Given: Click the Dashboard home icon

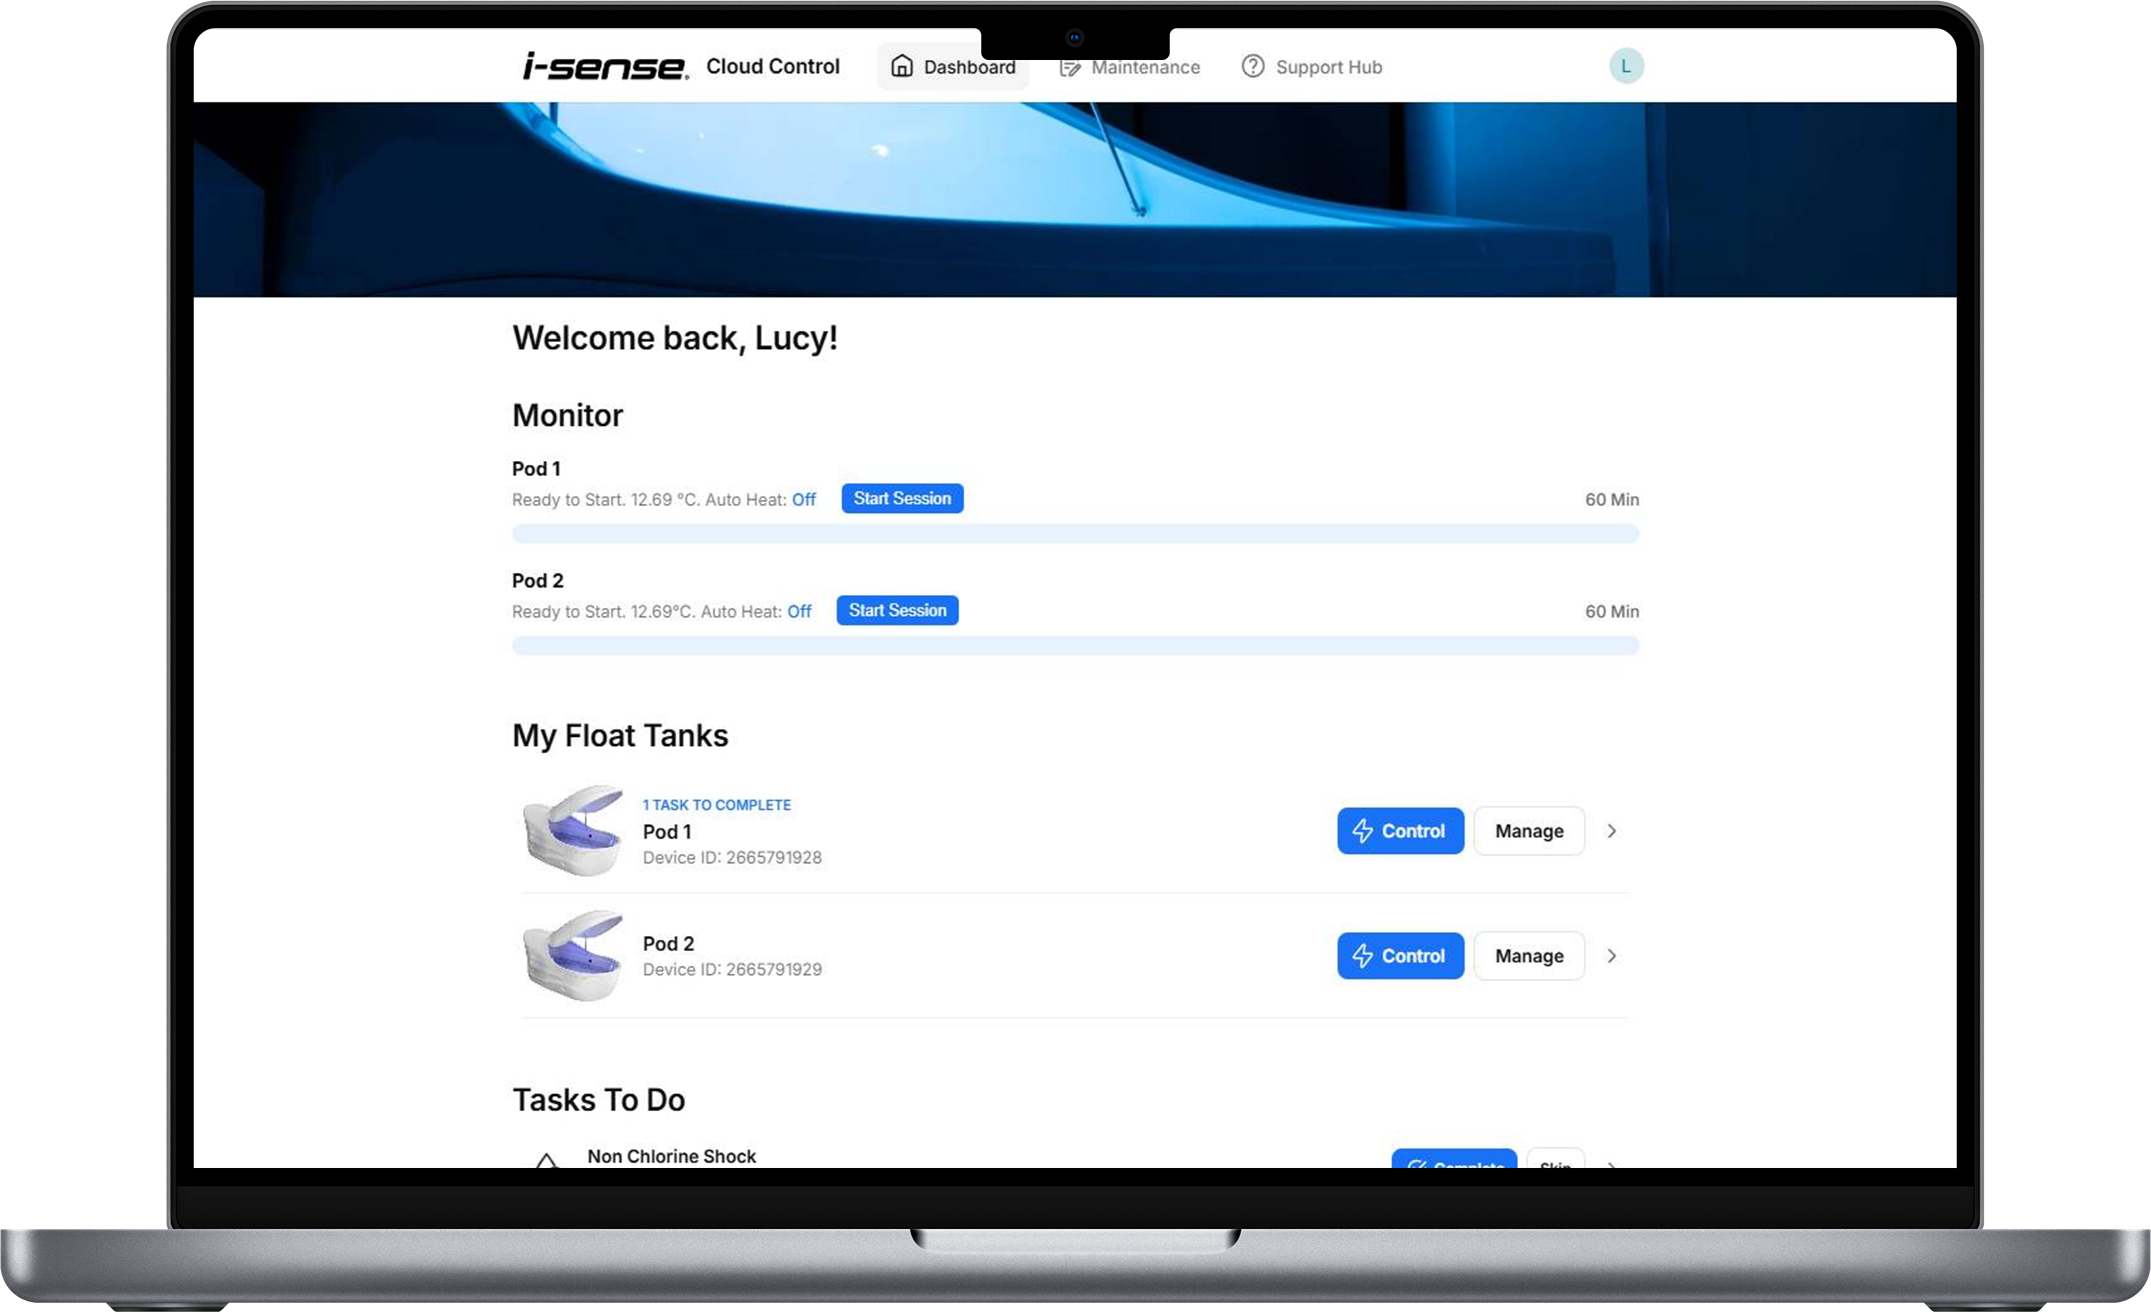Looking at the screenshot, I should 902,66.
